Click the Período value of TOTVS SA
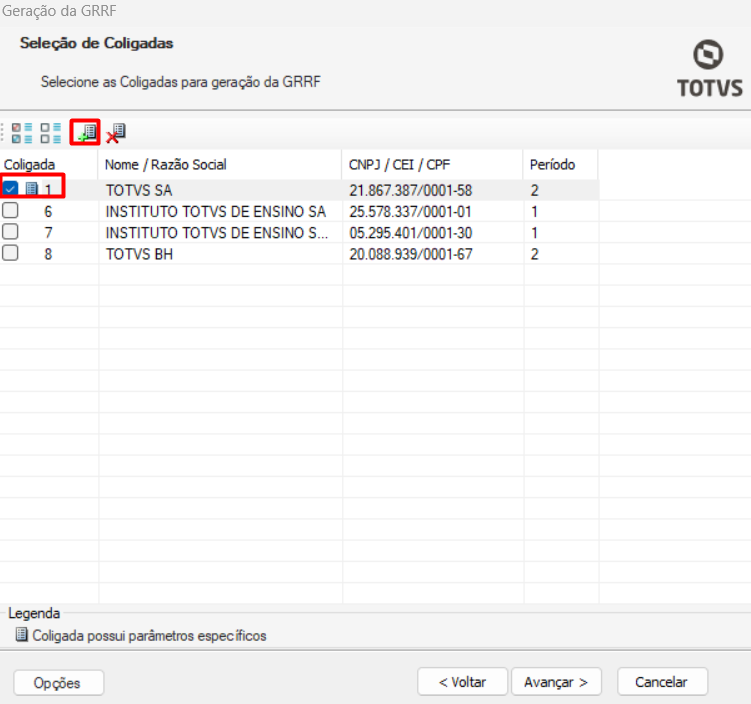Image resolution: width=751 pixels, height=704 pixels. tap(535, 191)
